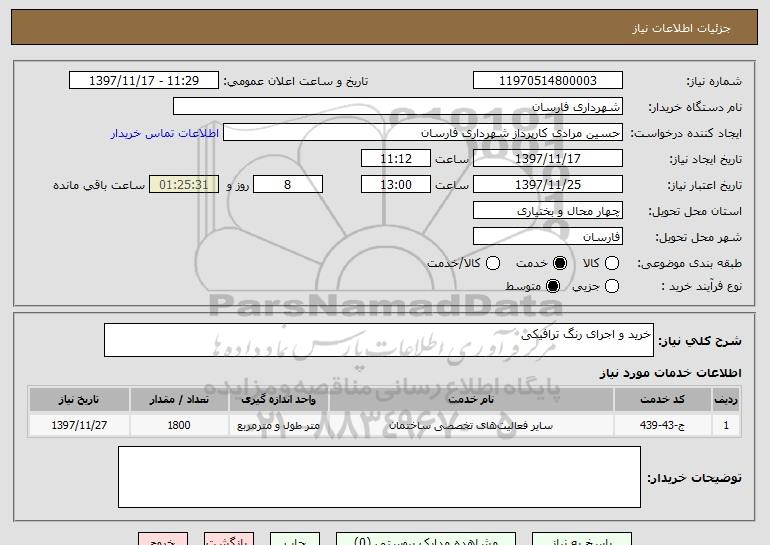Screen dimensions: 770x545
Task: Select the کالا/خدمت radio button
Action: coord(493,263)
